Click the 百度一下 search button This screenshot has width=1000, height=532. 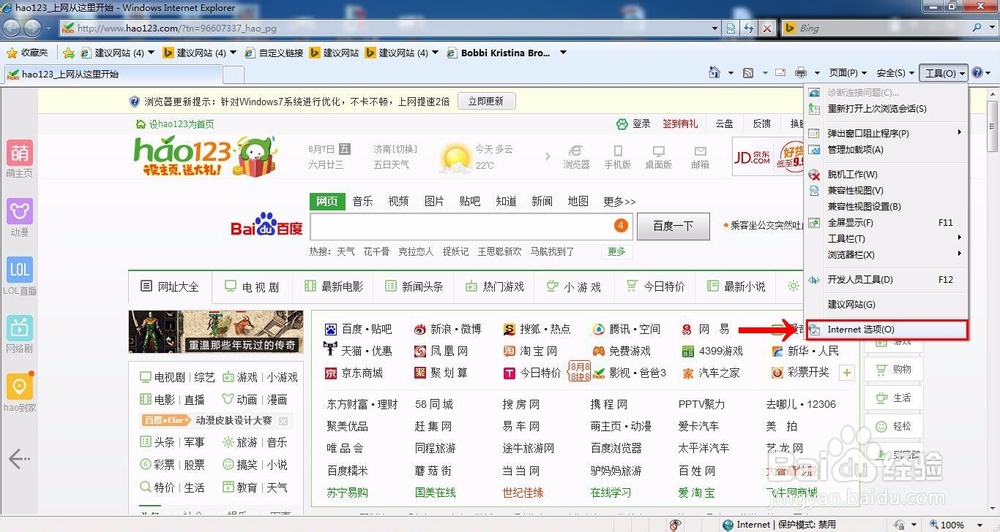[x=672, y=226]
